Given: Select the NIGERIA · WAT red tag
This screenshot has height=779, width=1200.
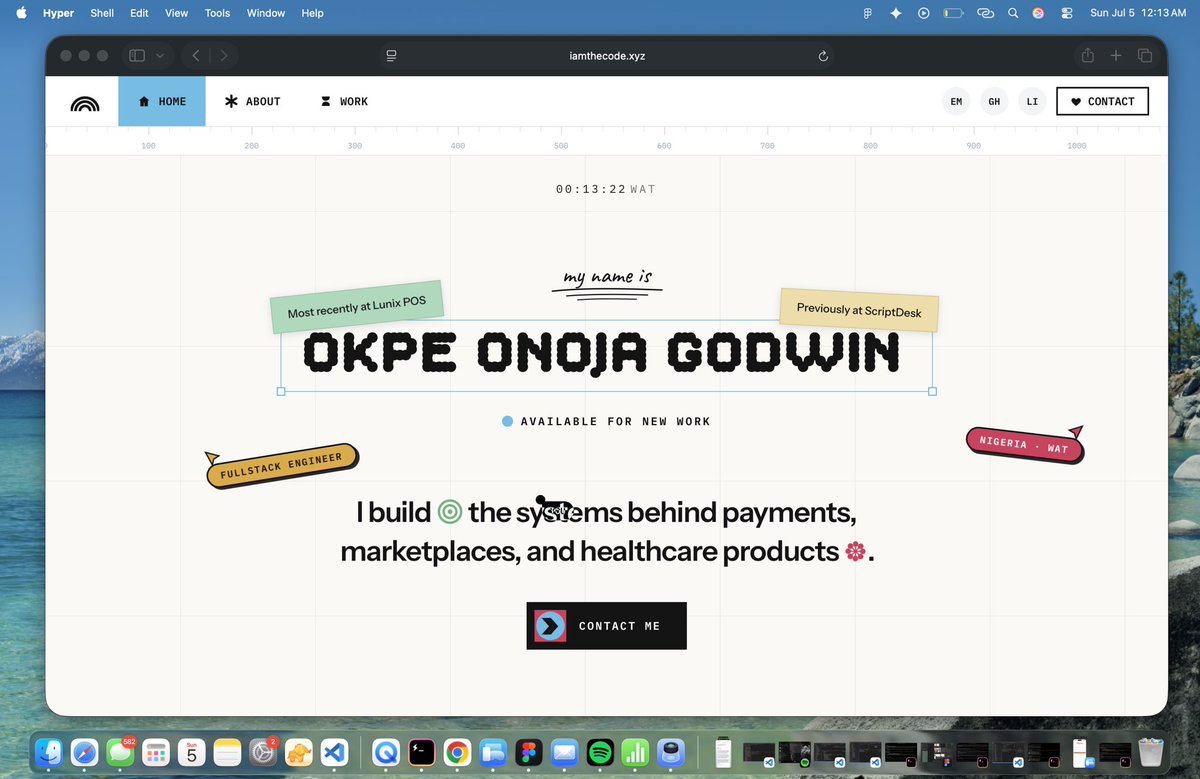Looking at the screenshot, I should pos(1024,443).
